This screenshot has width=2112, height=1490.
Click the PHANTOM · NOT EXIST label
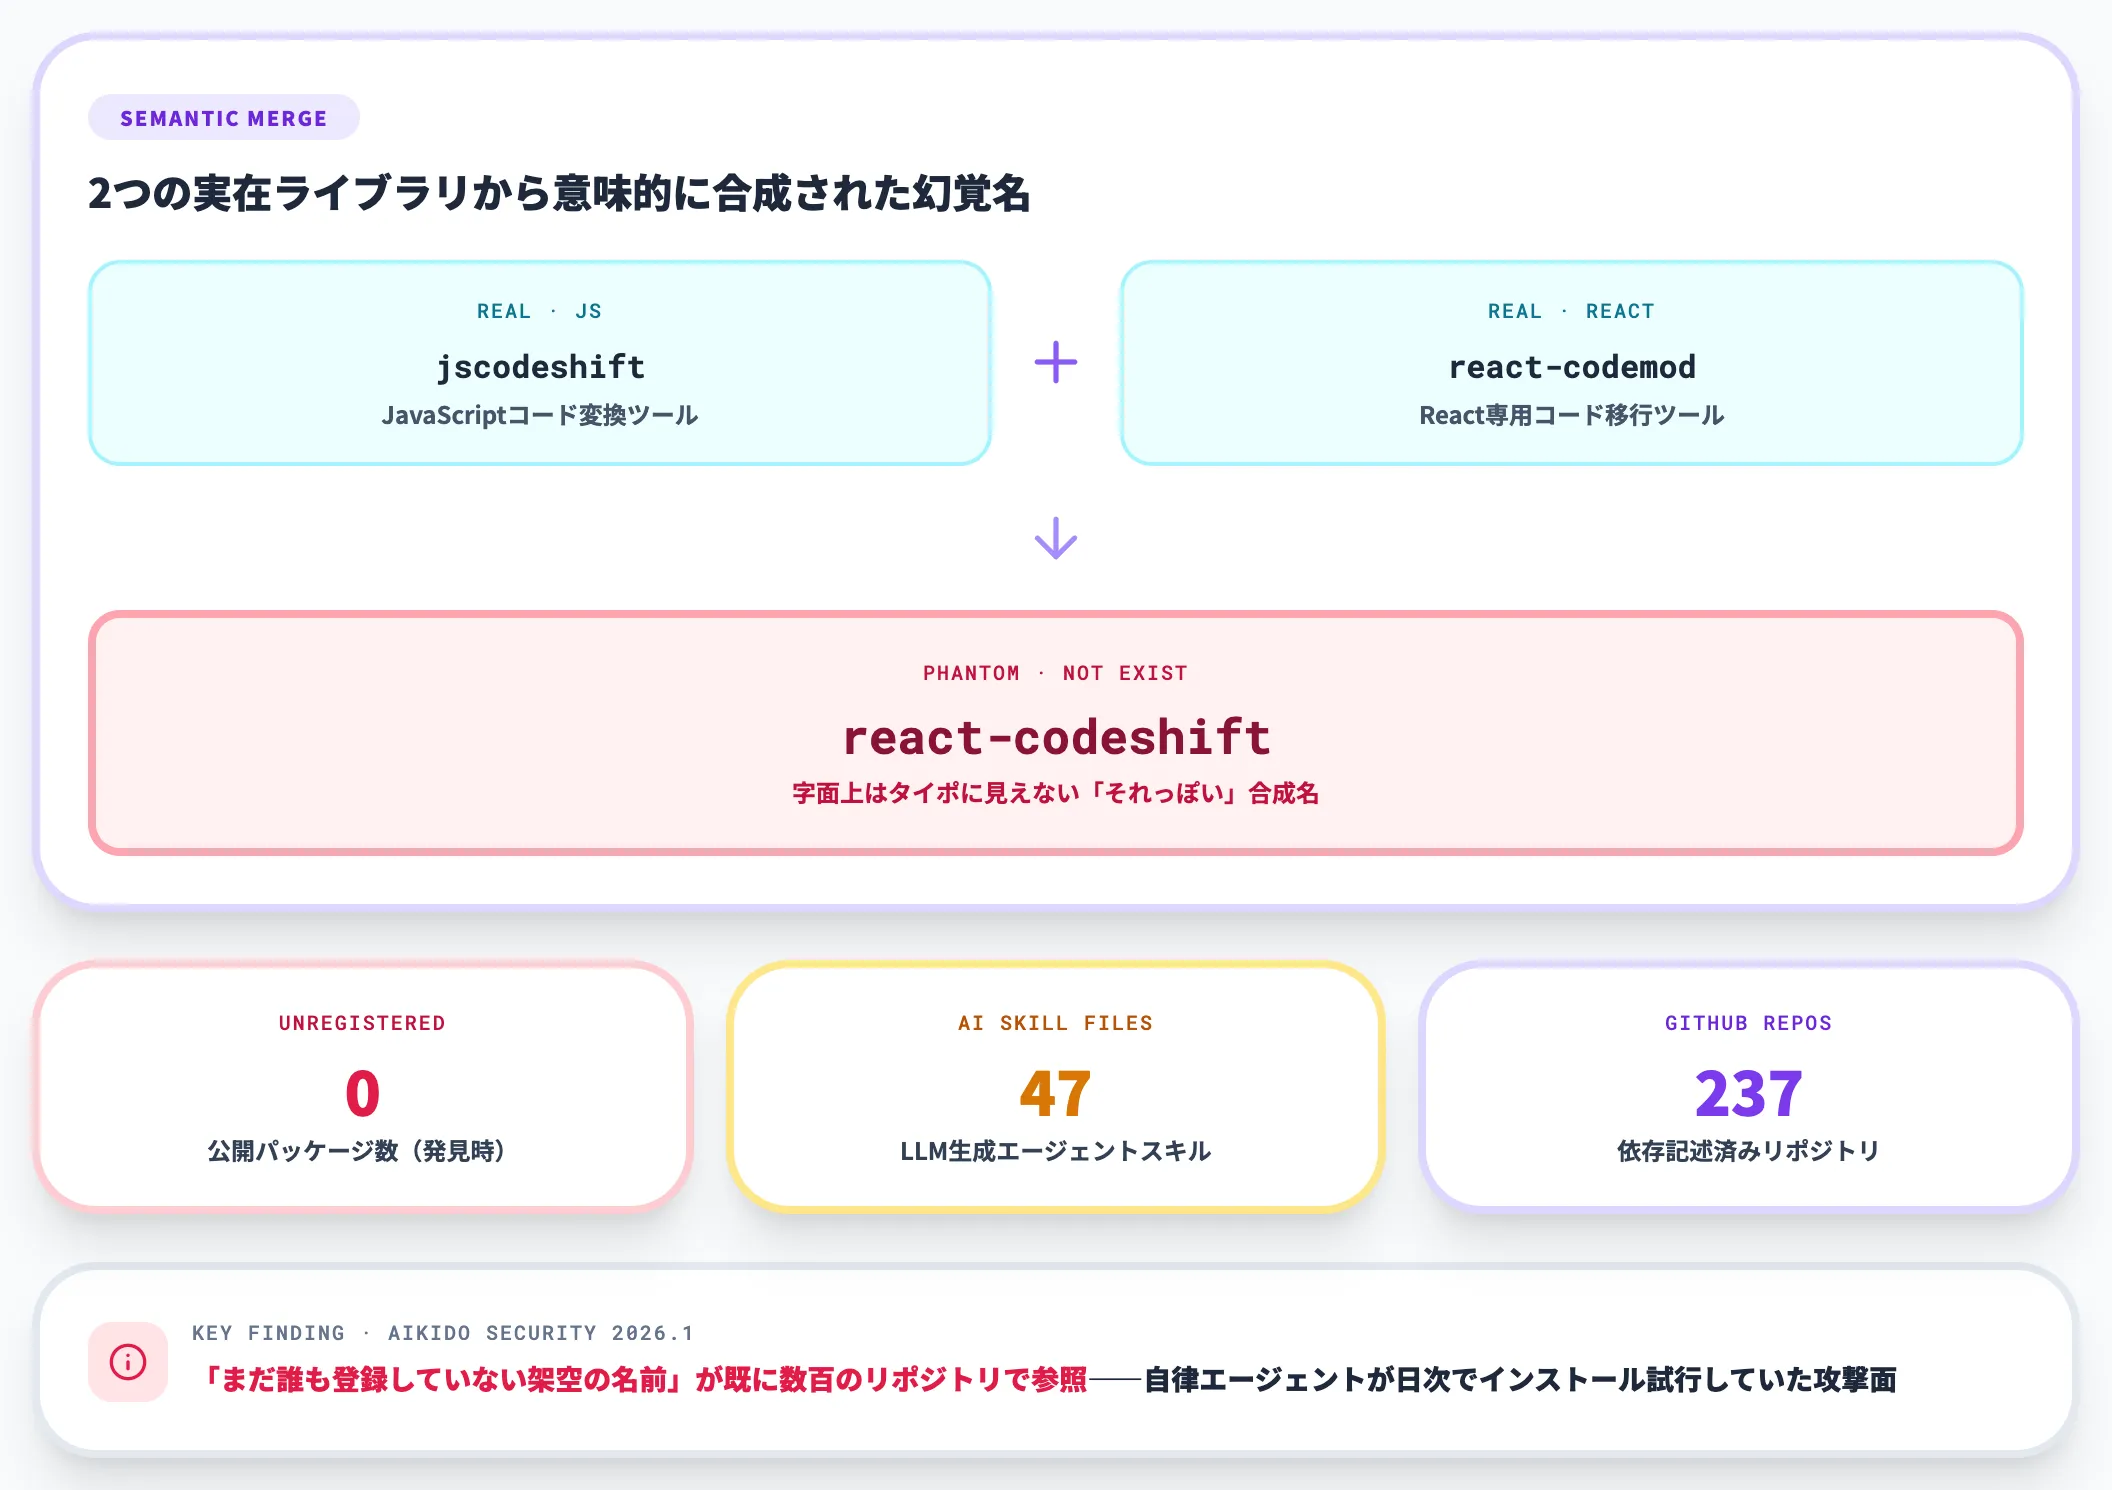pyautogui.click(x=1056, y=673)
